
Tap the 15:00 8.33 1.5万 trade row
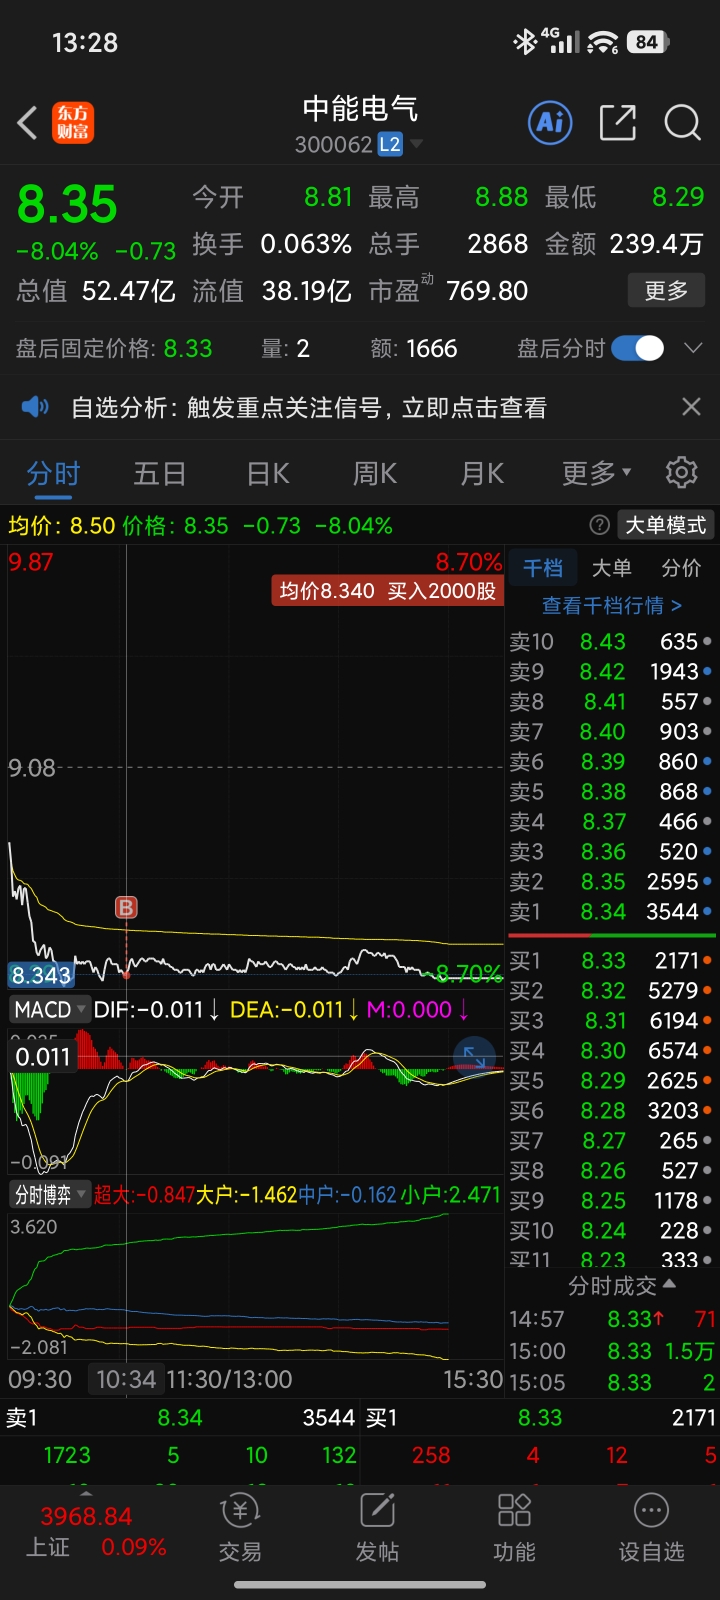click(612, 1351)
